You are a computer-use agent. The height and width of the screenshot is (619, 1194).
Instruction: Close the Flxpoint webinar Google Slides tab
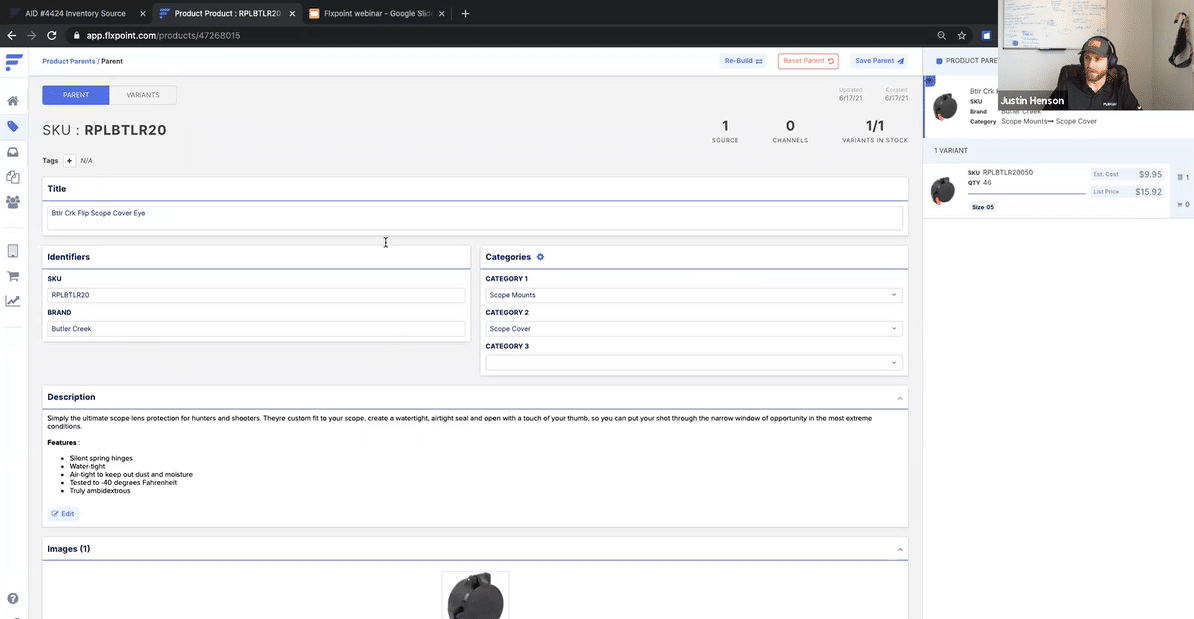point(442,14)
